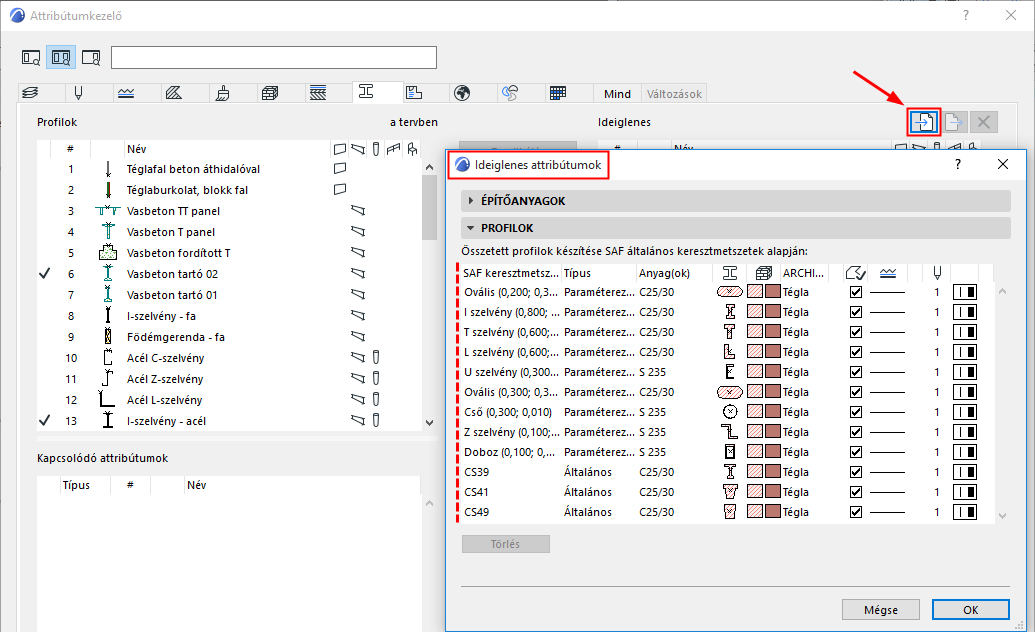This screenshot has width=1035, height=632.
Task: Uncheck the Cső row checkbox
Action: [856, 411]
